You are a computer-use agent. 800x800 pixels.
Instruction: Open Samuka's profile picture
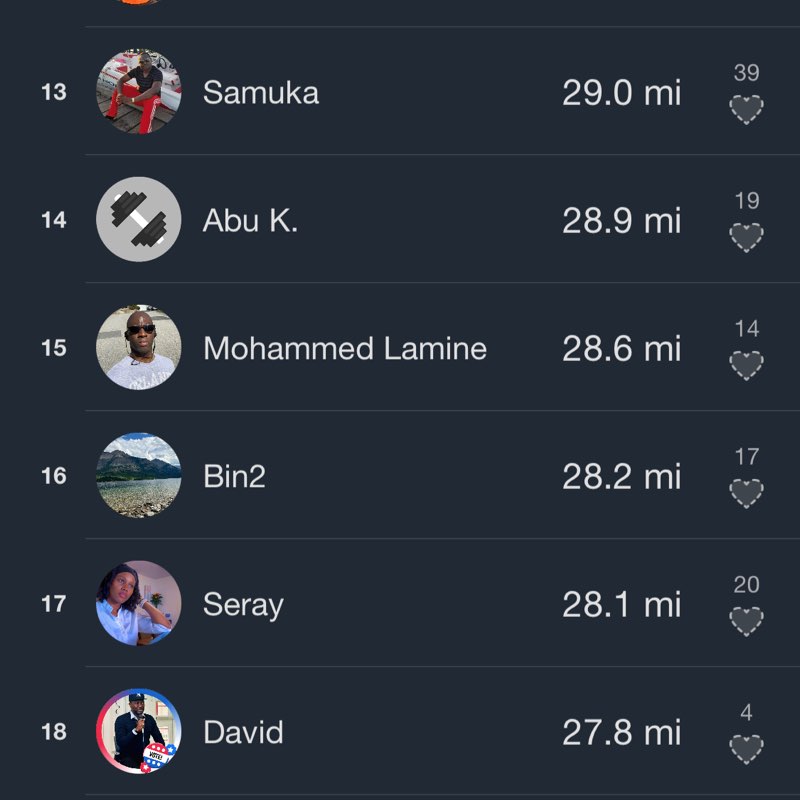pyautogui.click(x=139, y=92)
